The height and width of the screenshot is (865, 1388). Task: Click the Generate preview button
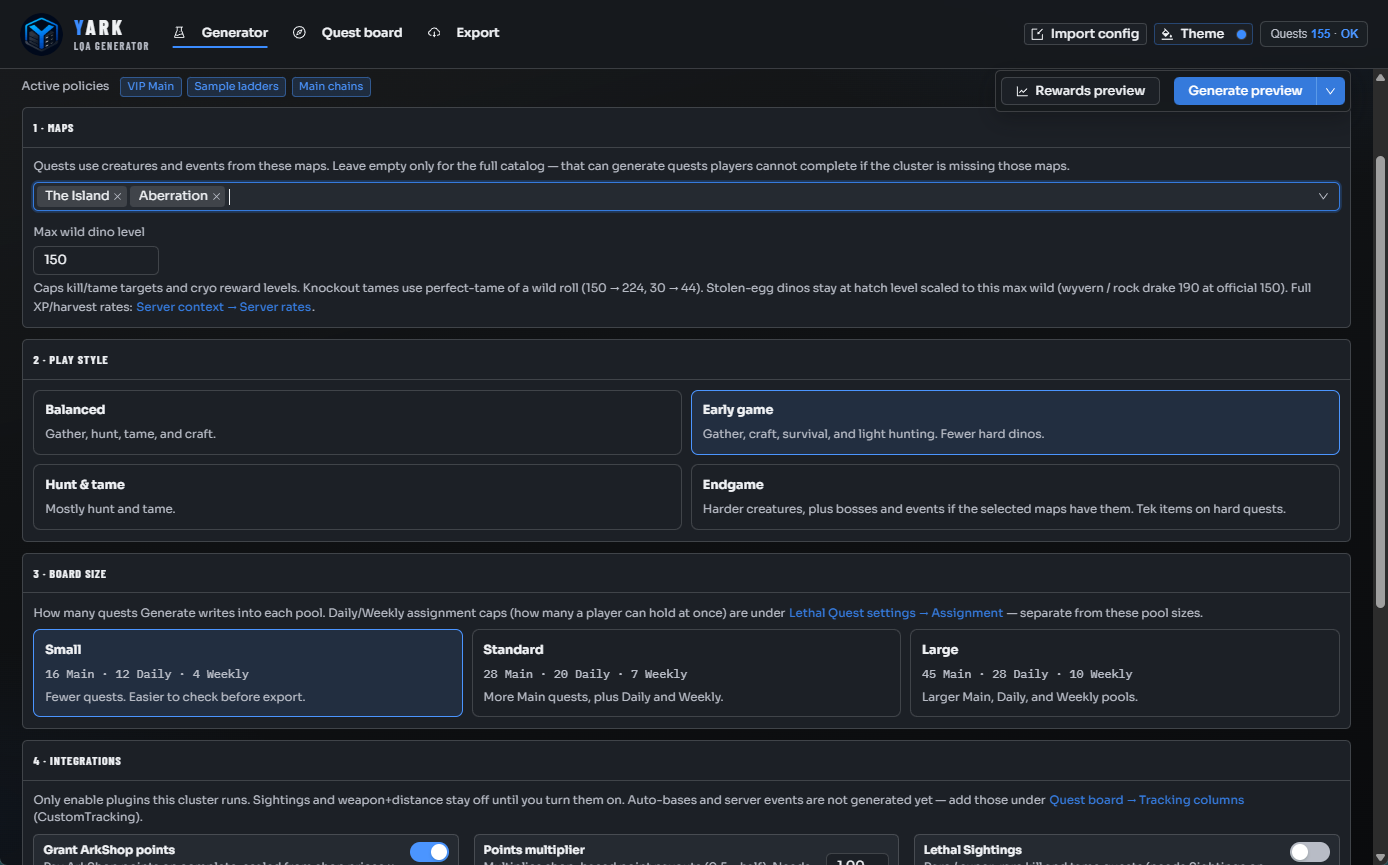pos(1245,91)
